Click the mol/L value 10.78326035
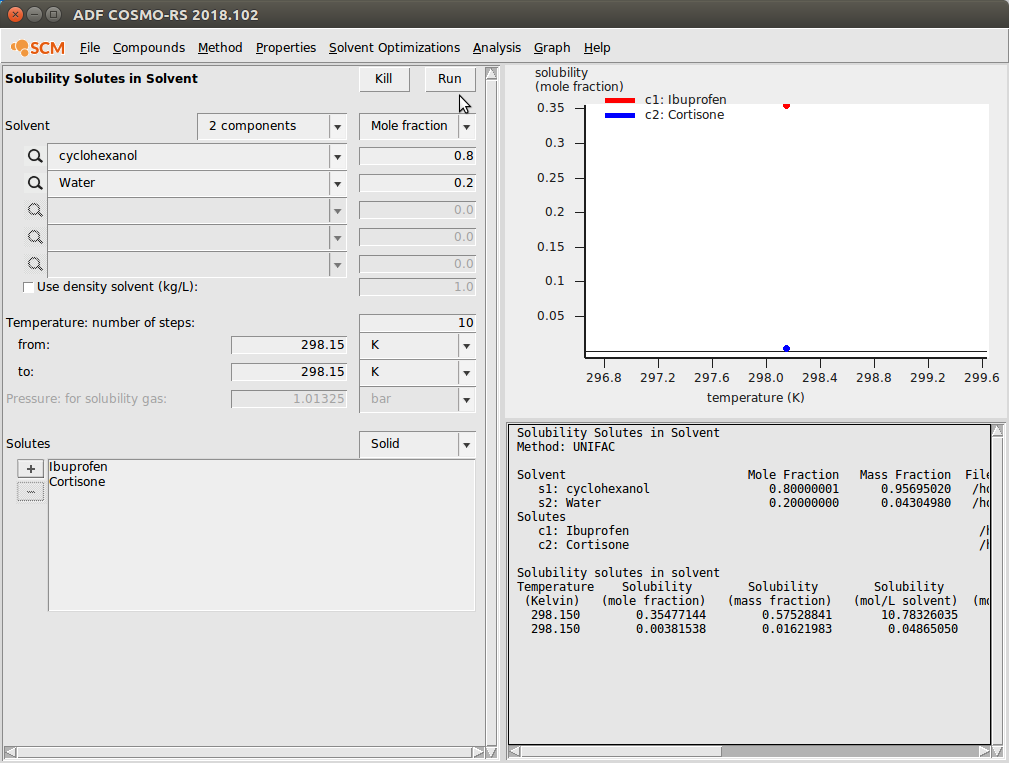 919,615
